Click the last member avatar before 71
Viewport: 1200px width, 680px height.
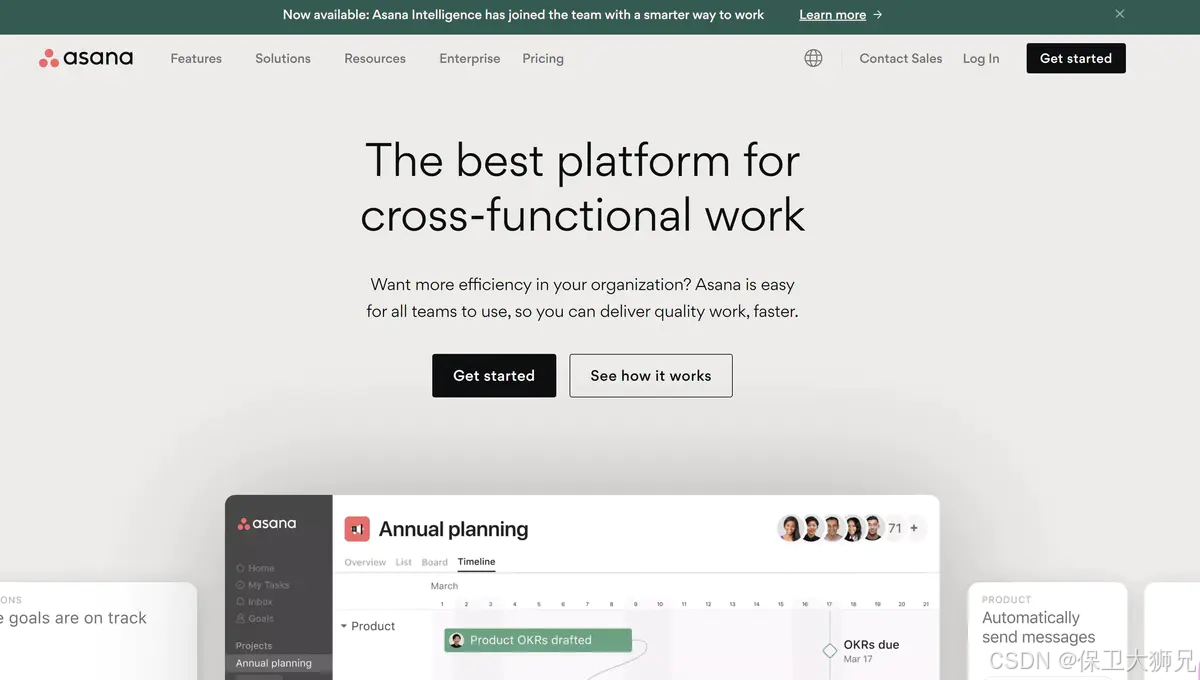pyautogui.click(x=873, y=528)
